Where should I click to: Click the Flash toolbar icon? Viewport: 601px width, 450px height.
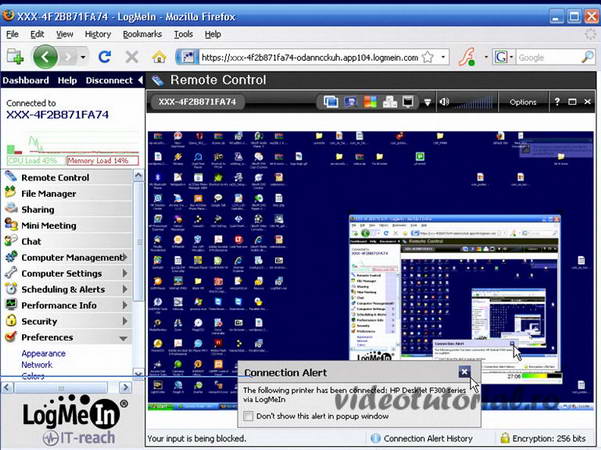pos(467,57)
